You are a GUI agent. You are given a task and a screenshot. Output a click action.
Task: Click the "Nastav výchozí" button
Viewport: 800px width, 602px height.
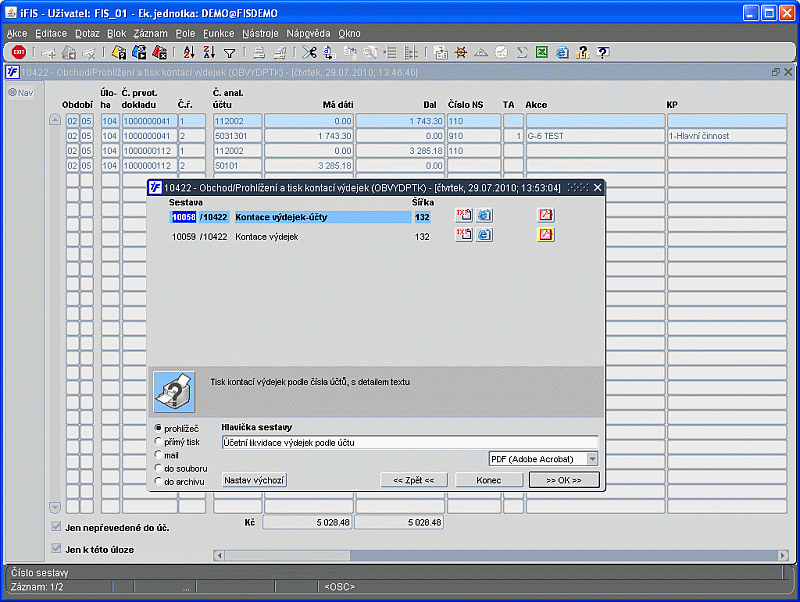254,480
